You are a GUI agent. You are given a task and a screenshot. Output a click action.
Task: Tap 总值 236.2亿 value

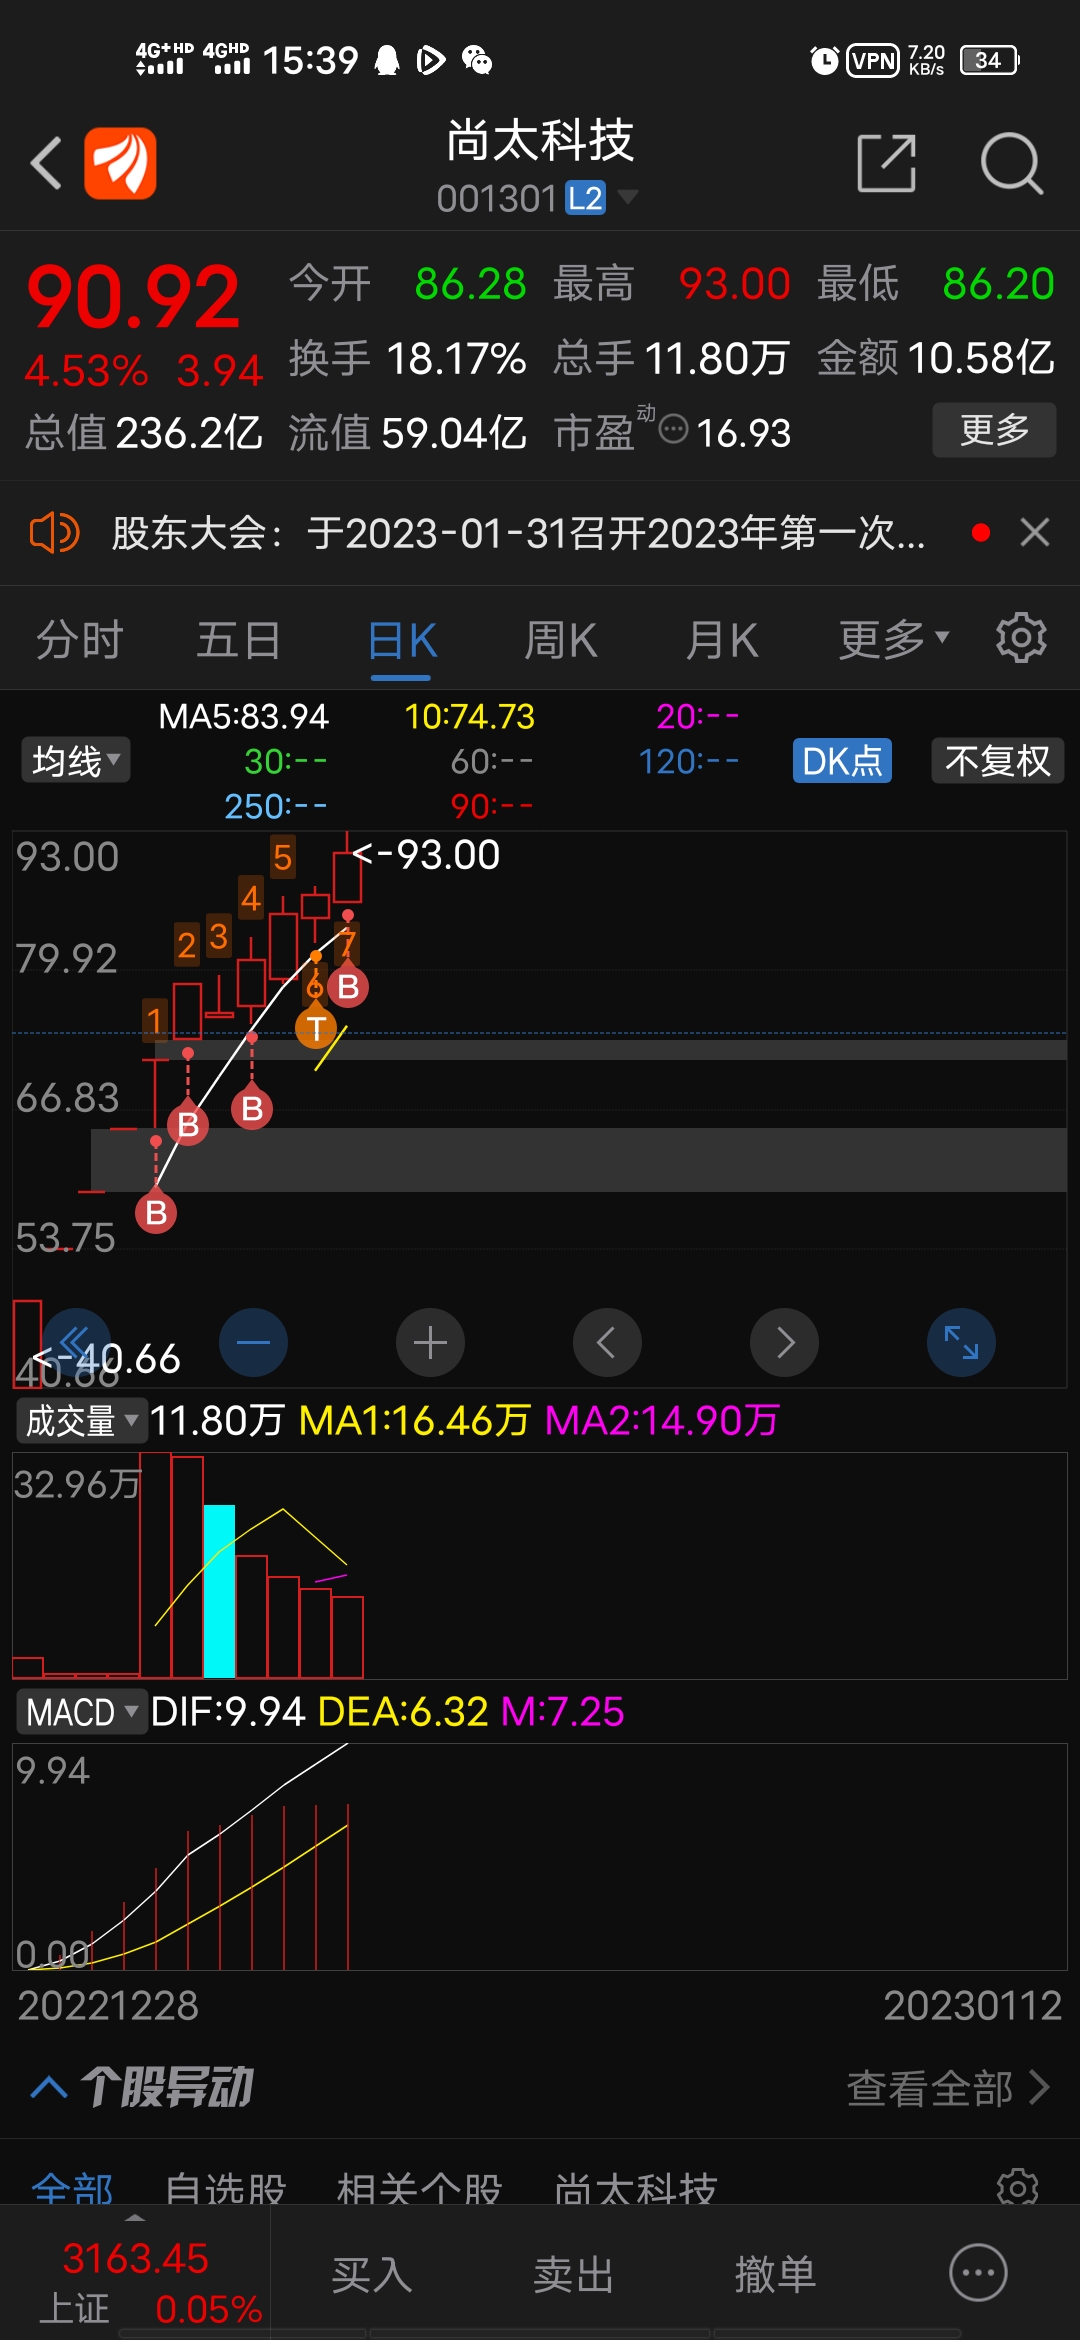(189, 433)
